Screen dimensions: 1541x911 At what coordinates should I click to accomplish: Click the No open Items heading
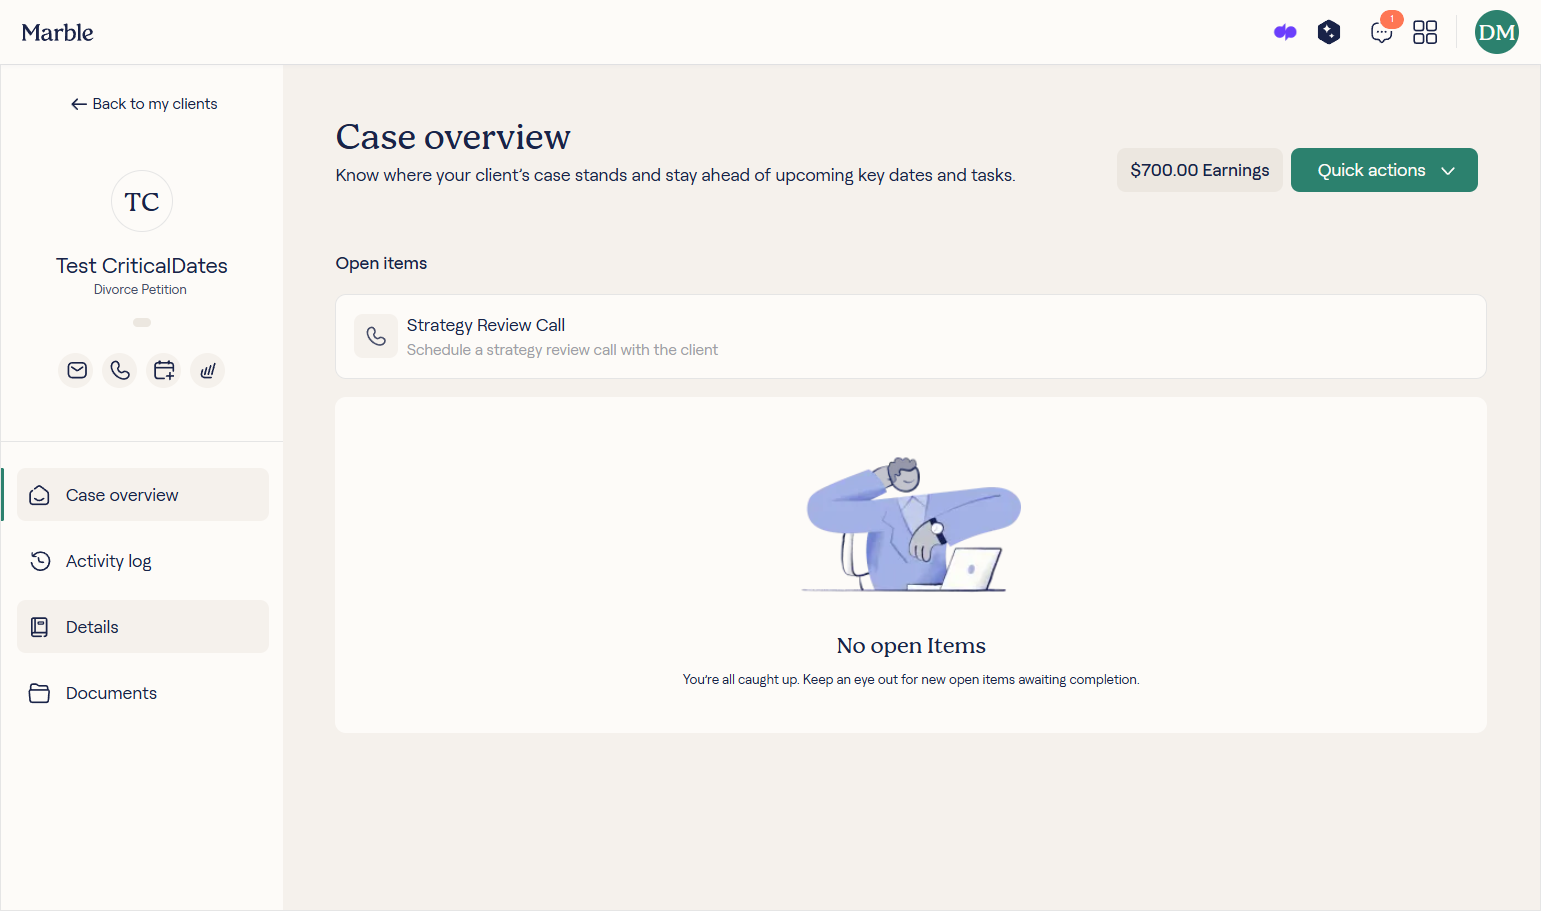911,646
